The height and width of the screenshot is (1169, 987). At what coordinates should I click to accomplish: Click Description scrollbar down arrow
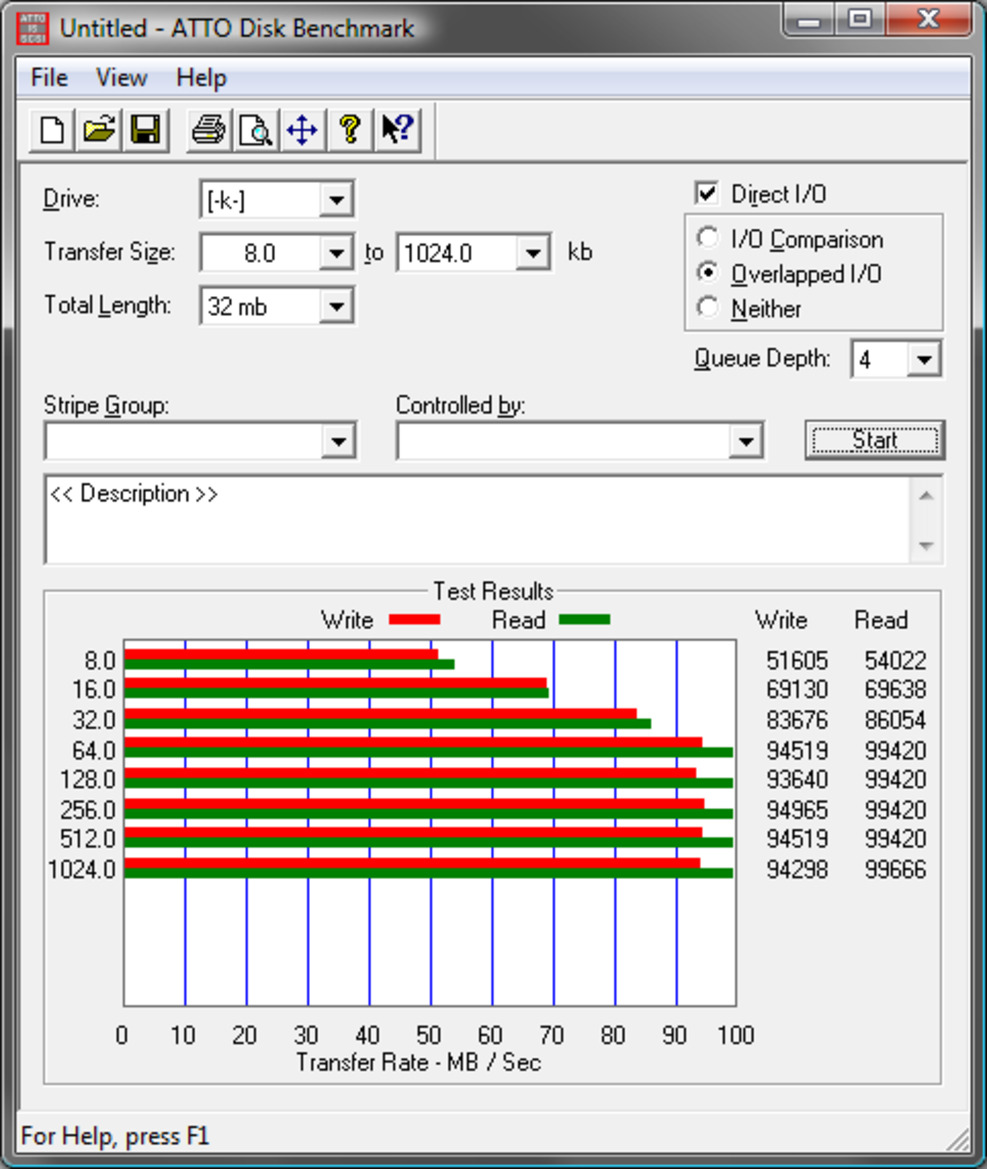927,546
